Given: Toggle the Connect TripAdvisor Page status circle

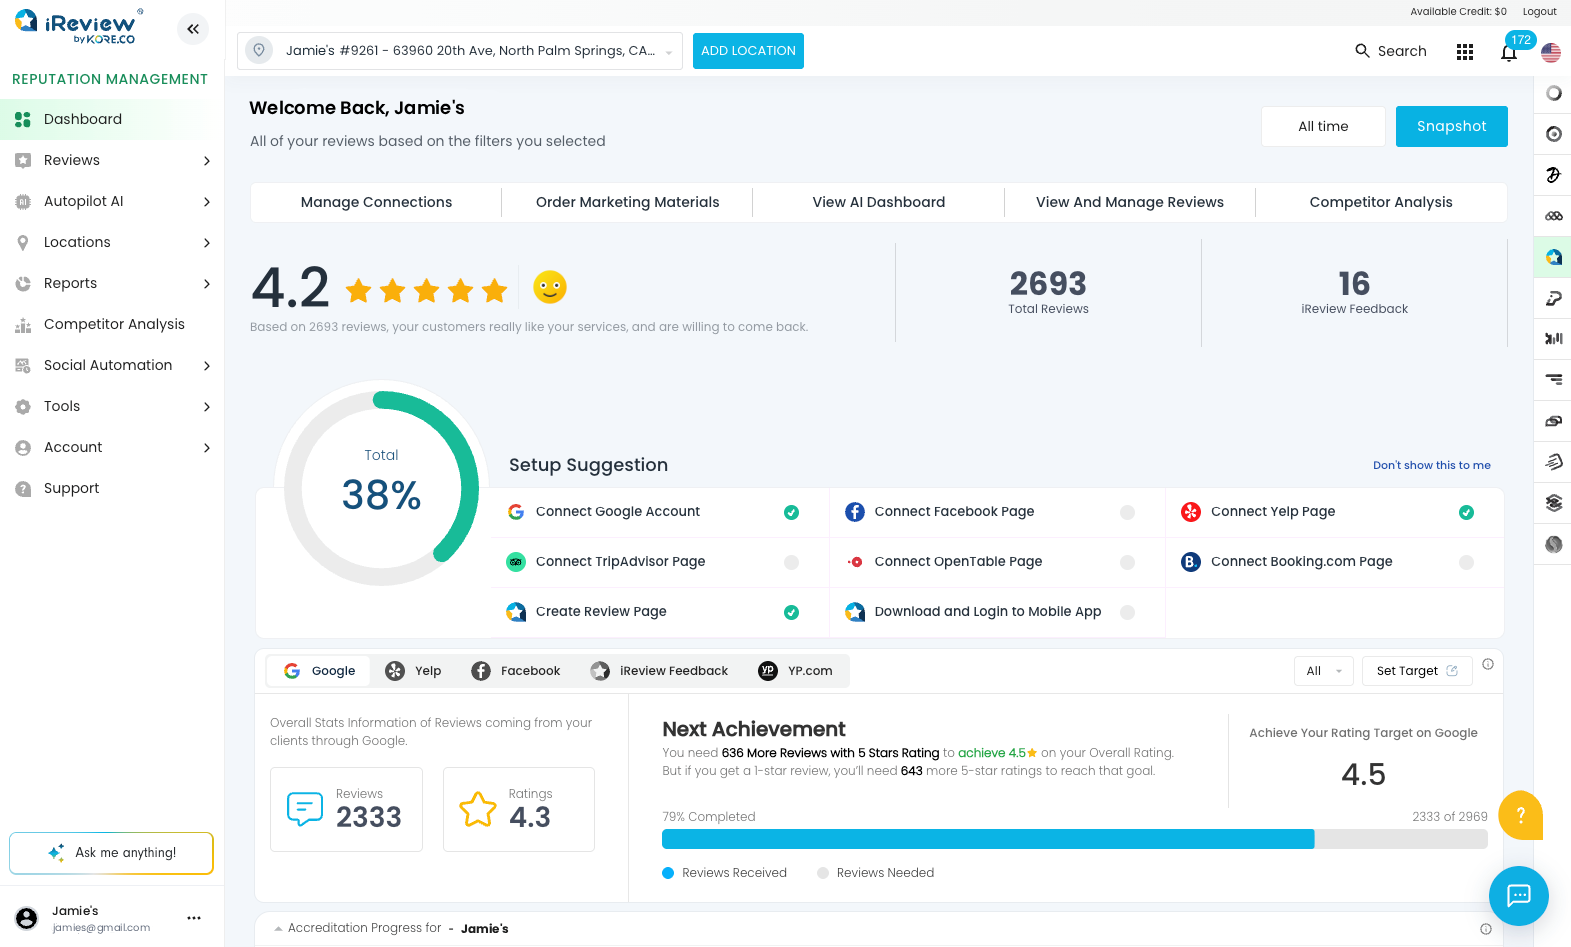Looking at the screenshot, I should pyautogui.click(x=791, y=562).
